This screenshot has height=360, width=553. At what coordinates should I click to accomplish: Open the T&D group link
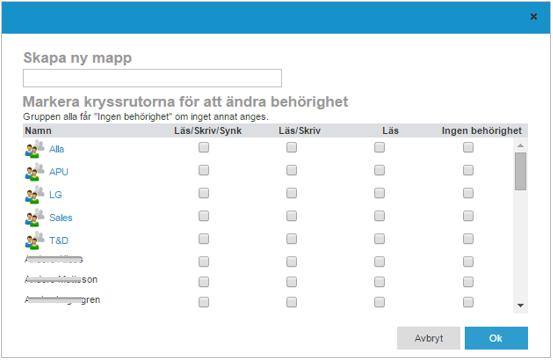(x=59, y=241)
